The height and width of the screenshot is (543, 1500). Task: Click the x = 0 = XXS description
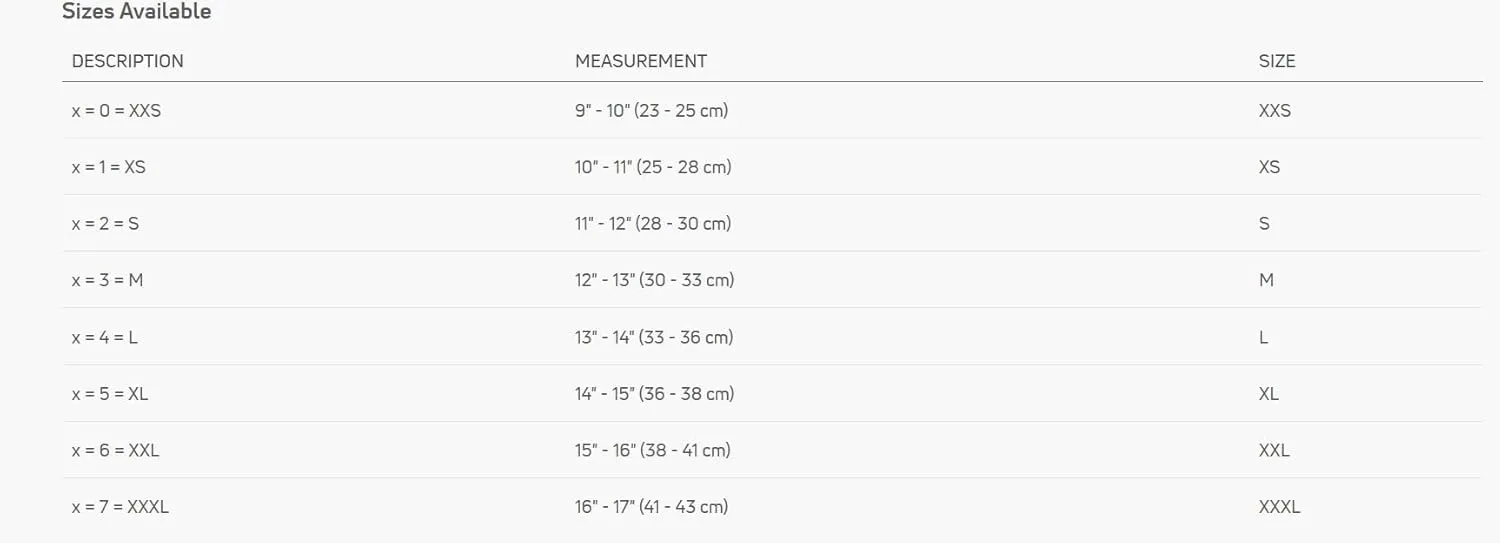coord(116,111)
